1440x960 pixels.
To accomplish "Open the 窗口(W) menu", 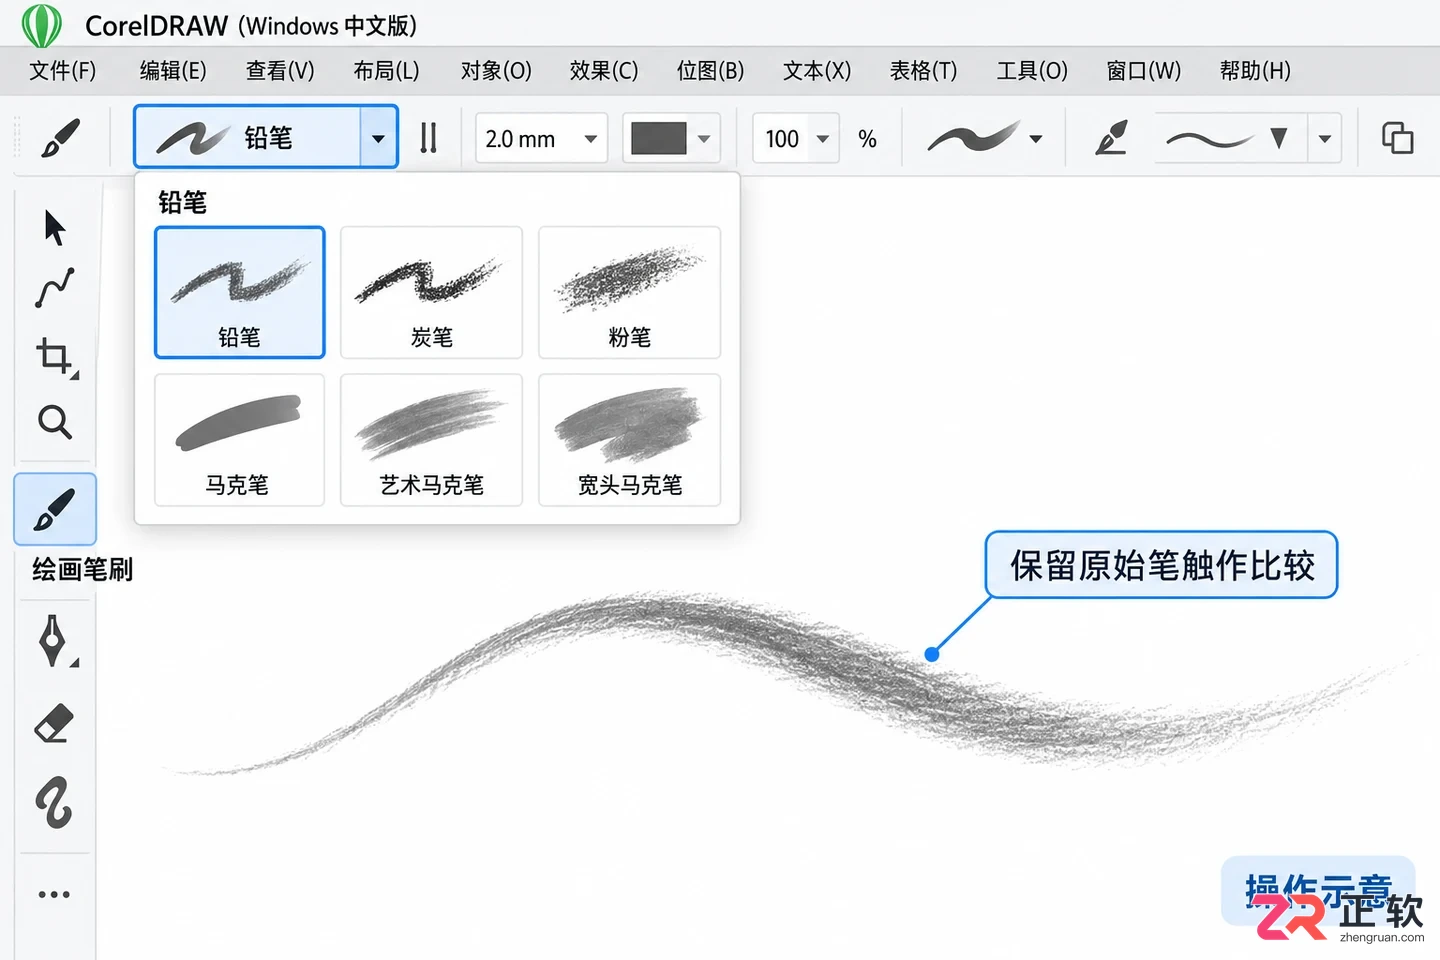I will (1144, 71).
